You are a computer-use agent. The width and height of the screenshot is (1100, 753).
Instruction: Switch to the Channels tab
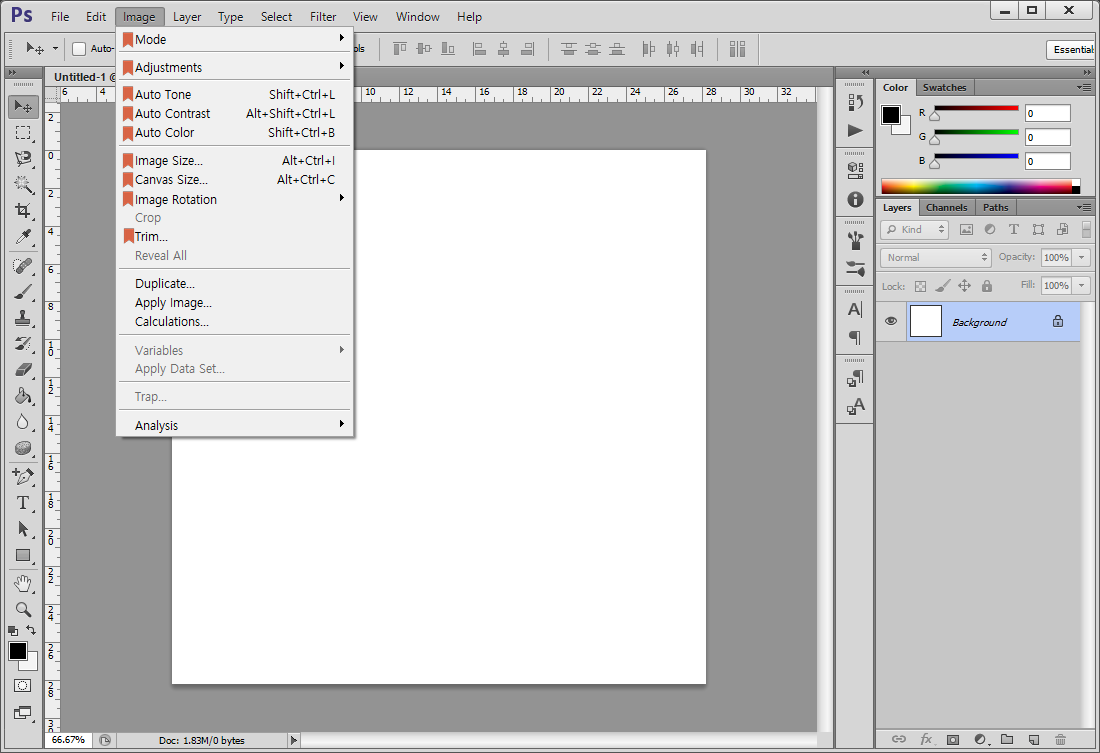[x=946, y=208]
